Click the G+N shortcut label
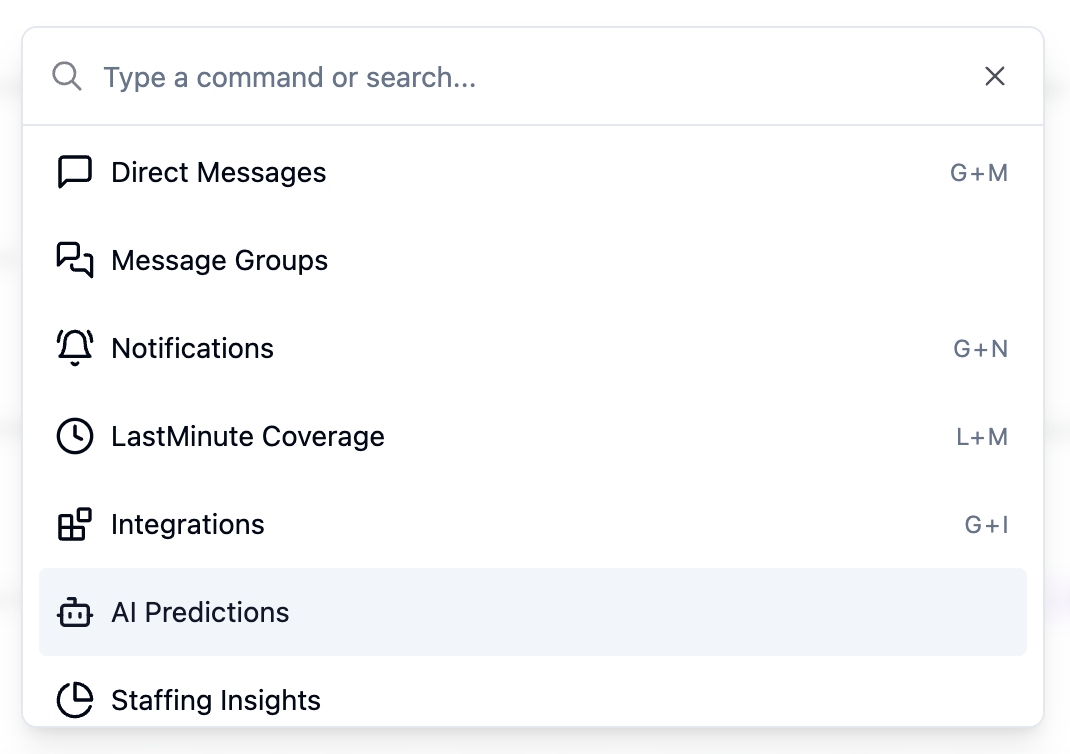The image size is (1070, 754). [981, 349]
